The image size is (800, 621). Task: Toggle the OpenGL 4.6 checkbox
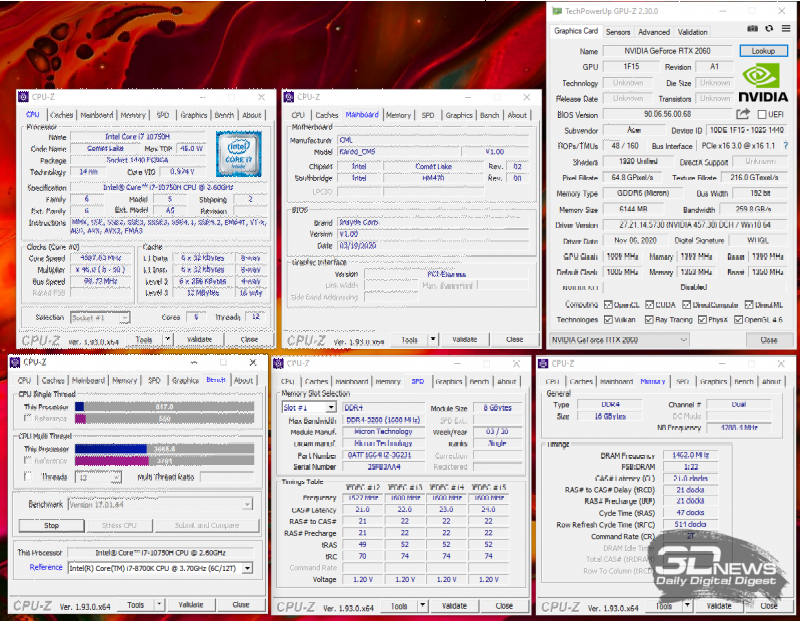738,319
